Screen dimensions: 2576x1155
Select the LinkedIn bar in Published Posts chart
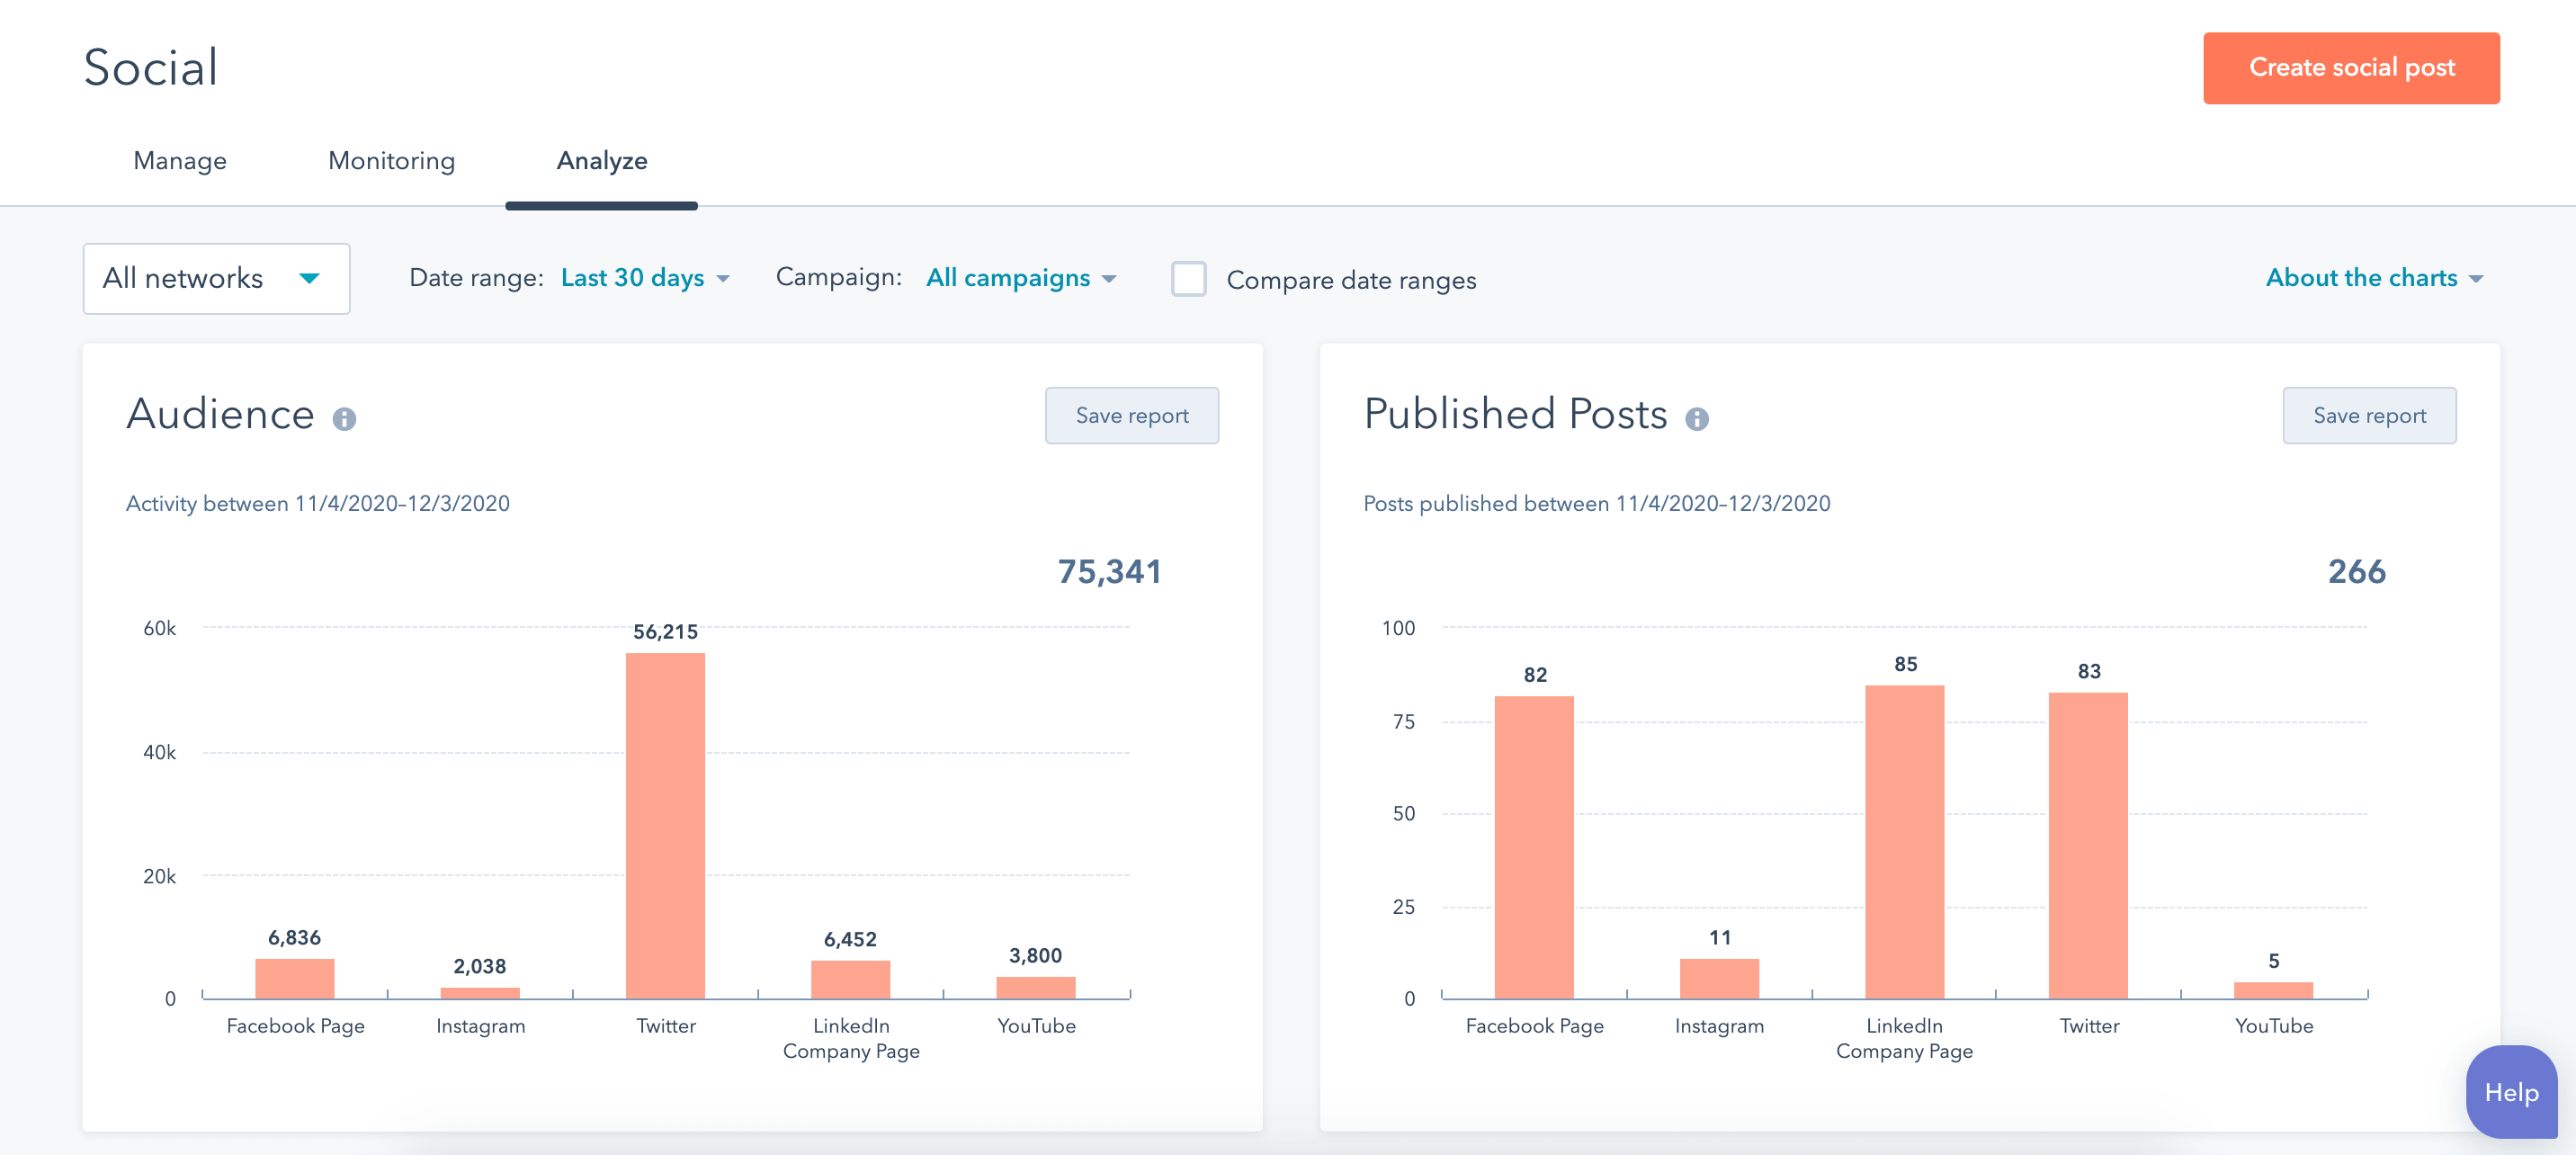[1903, 840]
